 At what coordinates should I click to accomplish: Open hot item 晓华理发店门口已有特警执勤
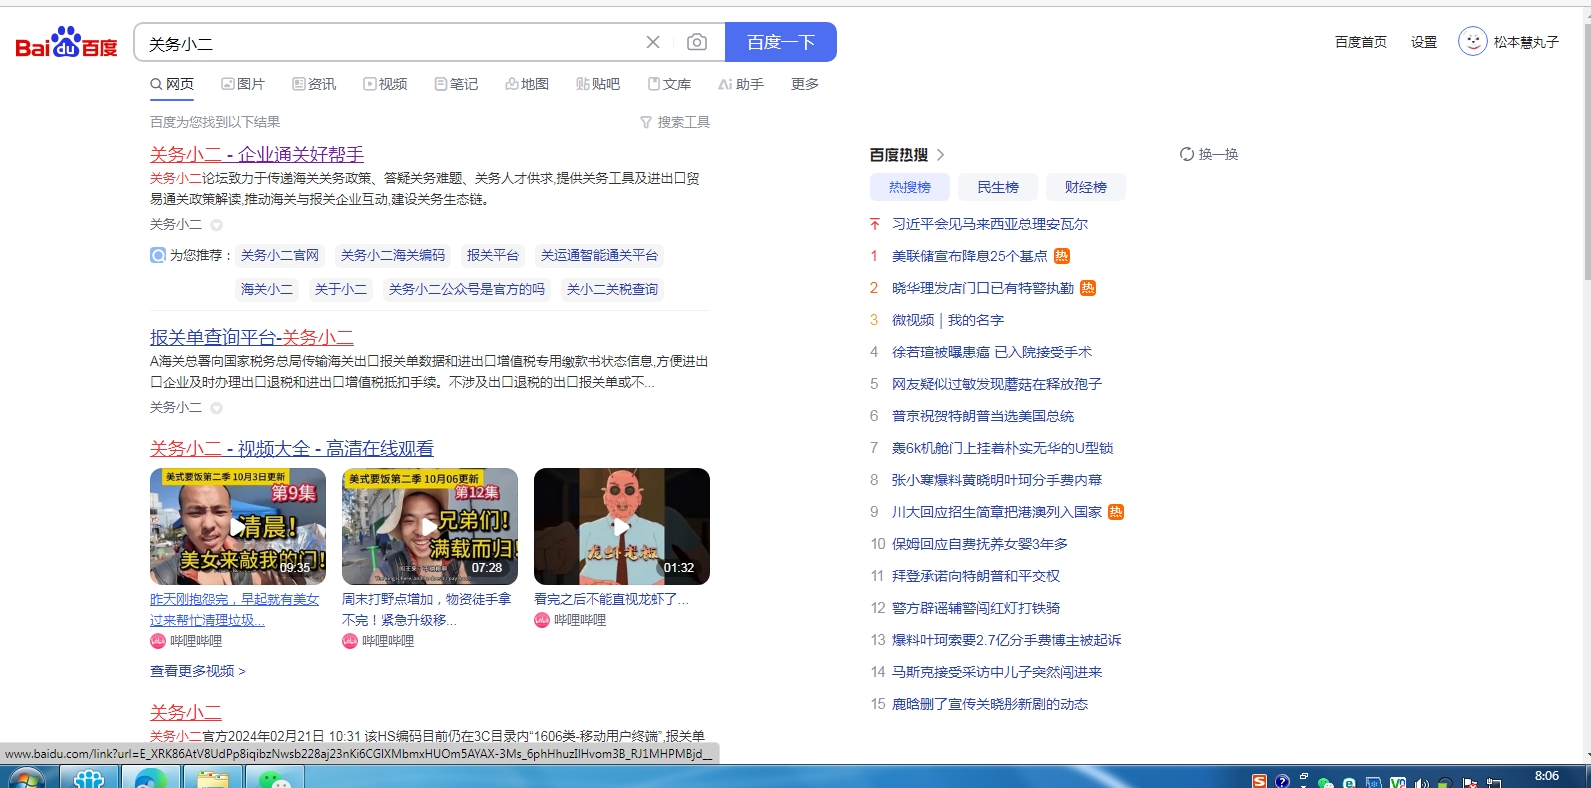983,288
